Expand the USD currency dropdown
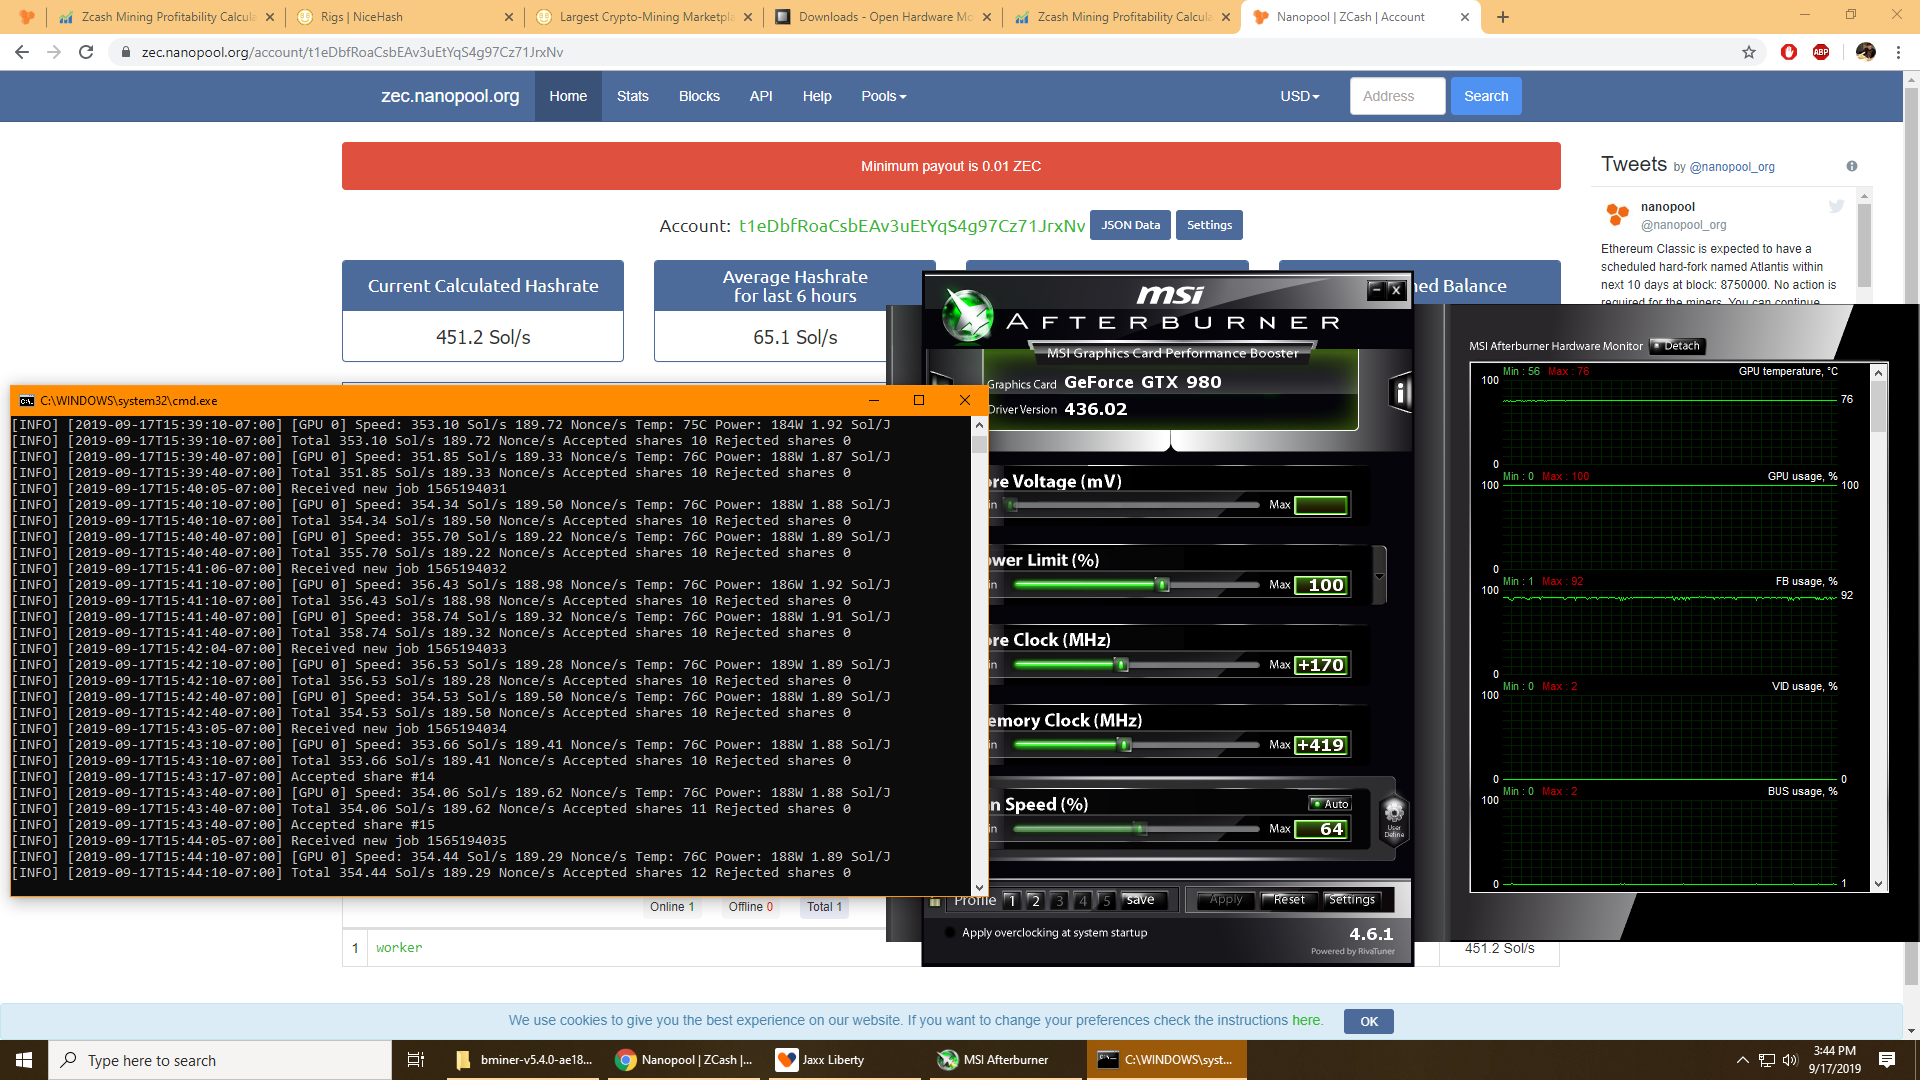The image size is (1920, 1080). (x=1299, y=96)
